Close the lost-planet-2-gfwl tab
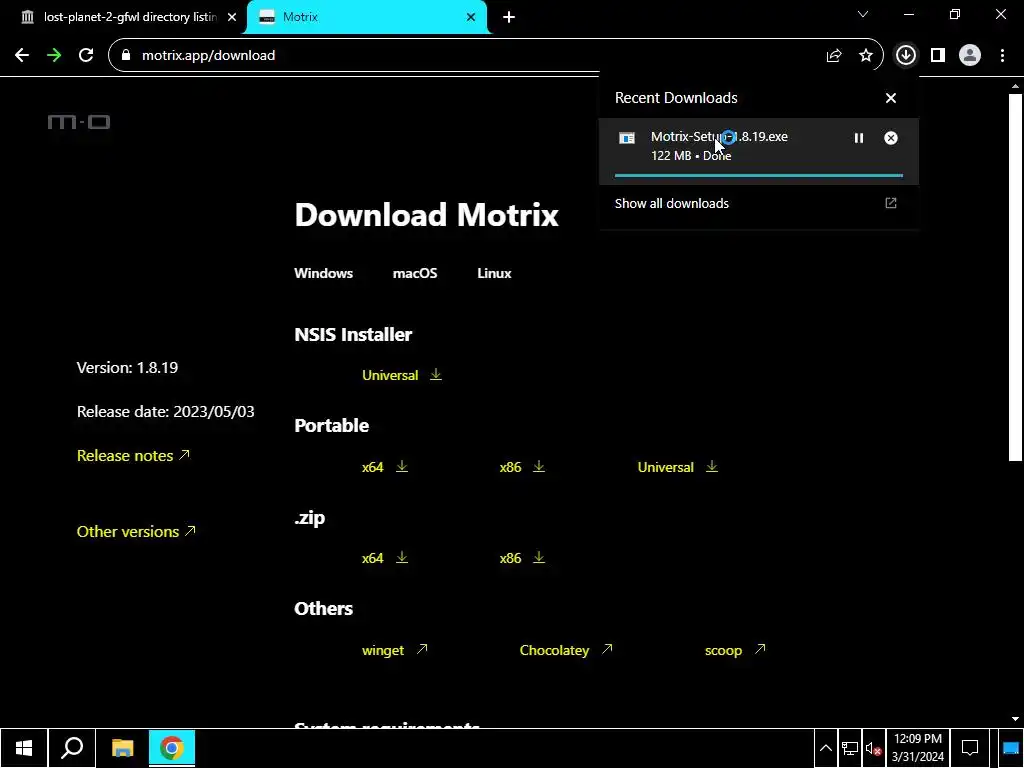 232,17
